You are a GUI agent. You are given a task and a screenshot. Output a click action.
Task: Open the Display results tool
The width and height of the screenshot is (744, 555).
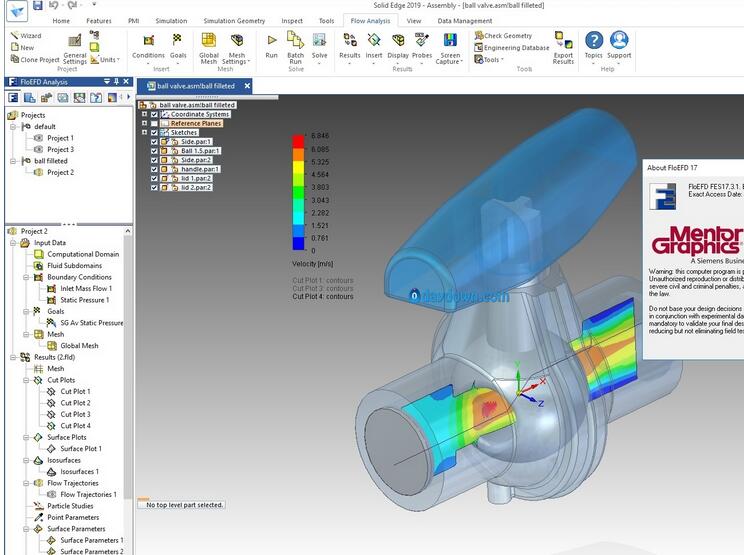coord(398,48)
